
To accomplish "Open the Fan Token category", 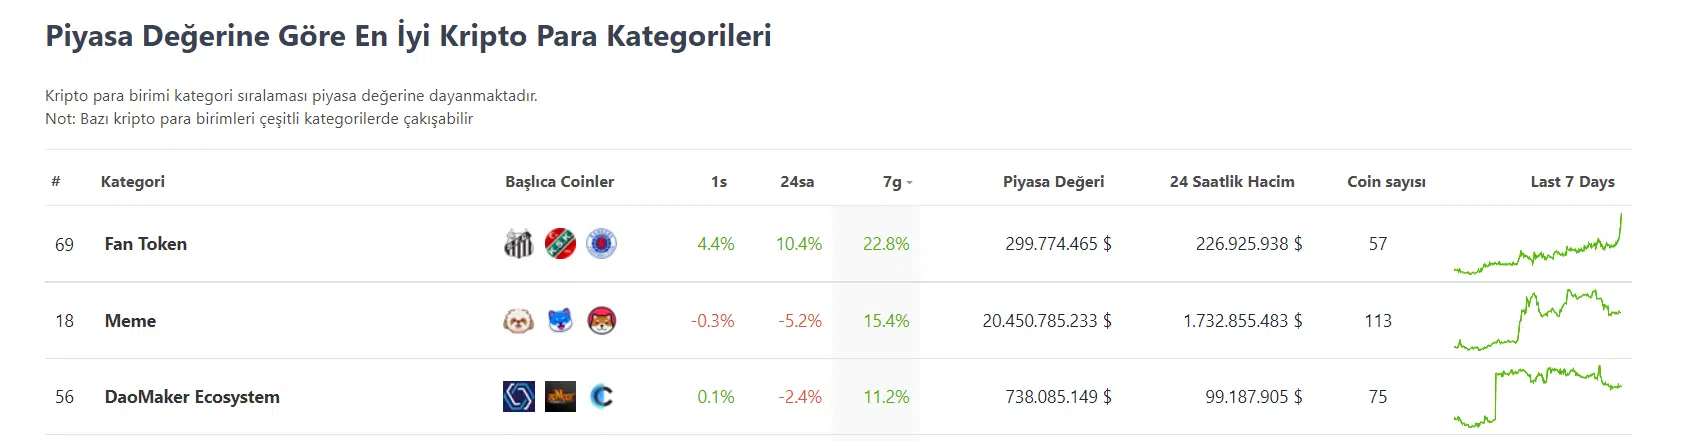I will [145, 244].
